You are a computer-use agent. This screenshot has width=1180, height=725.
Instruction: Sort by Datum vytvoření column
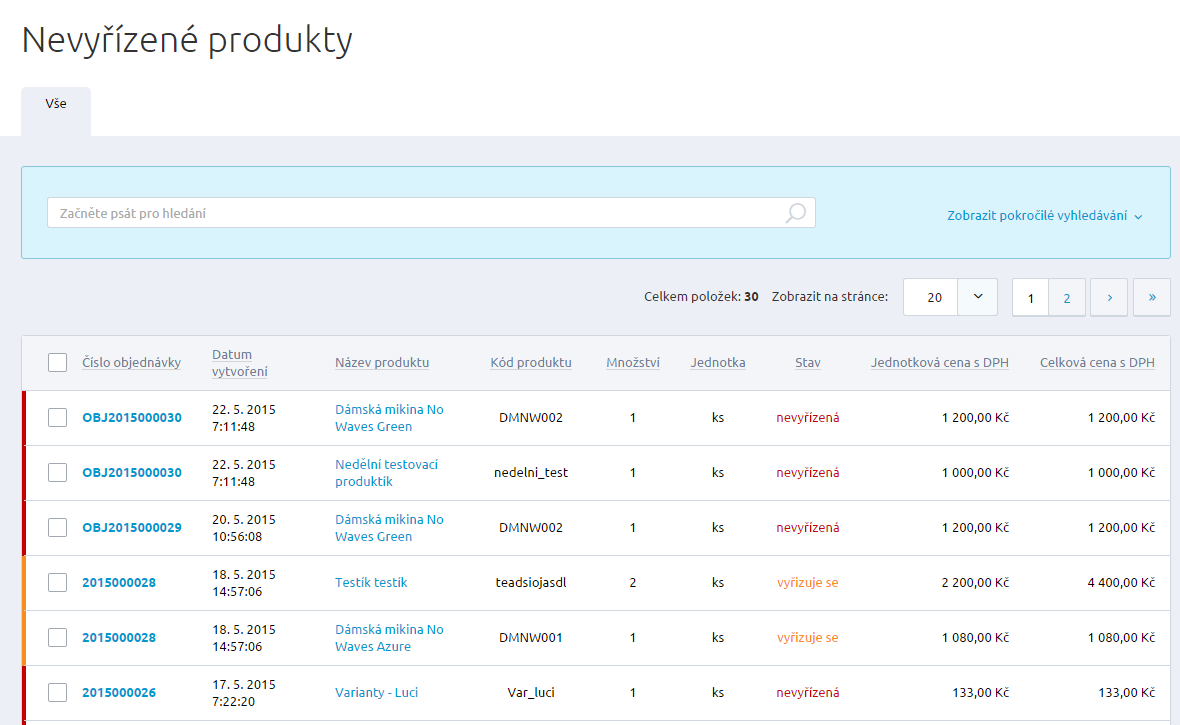pyautogui.click(x=239, y=363)
